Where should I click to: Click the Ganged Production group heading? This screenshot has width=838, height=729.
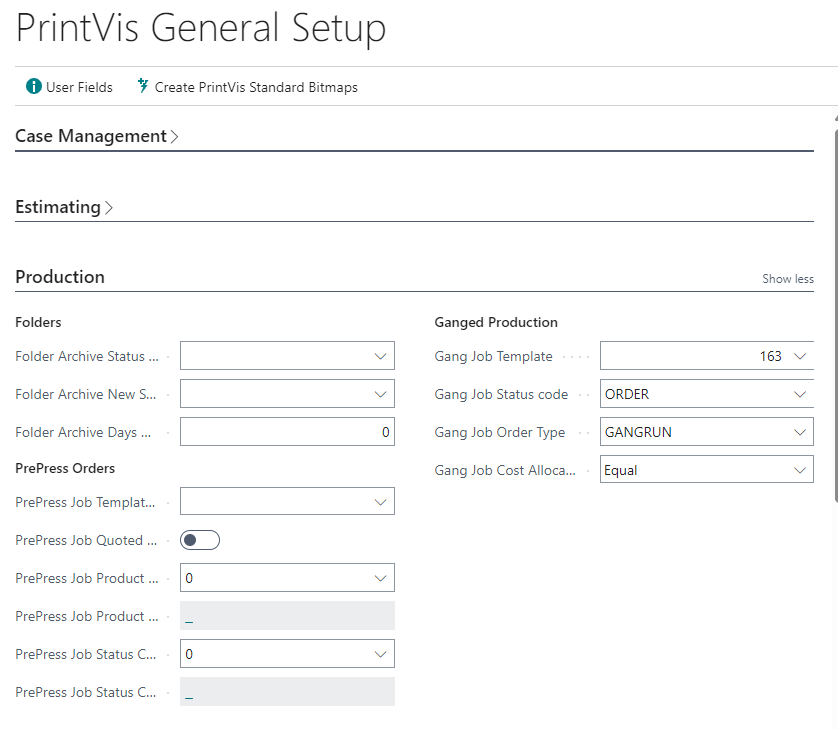tap(496, 322)
